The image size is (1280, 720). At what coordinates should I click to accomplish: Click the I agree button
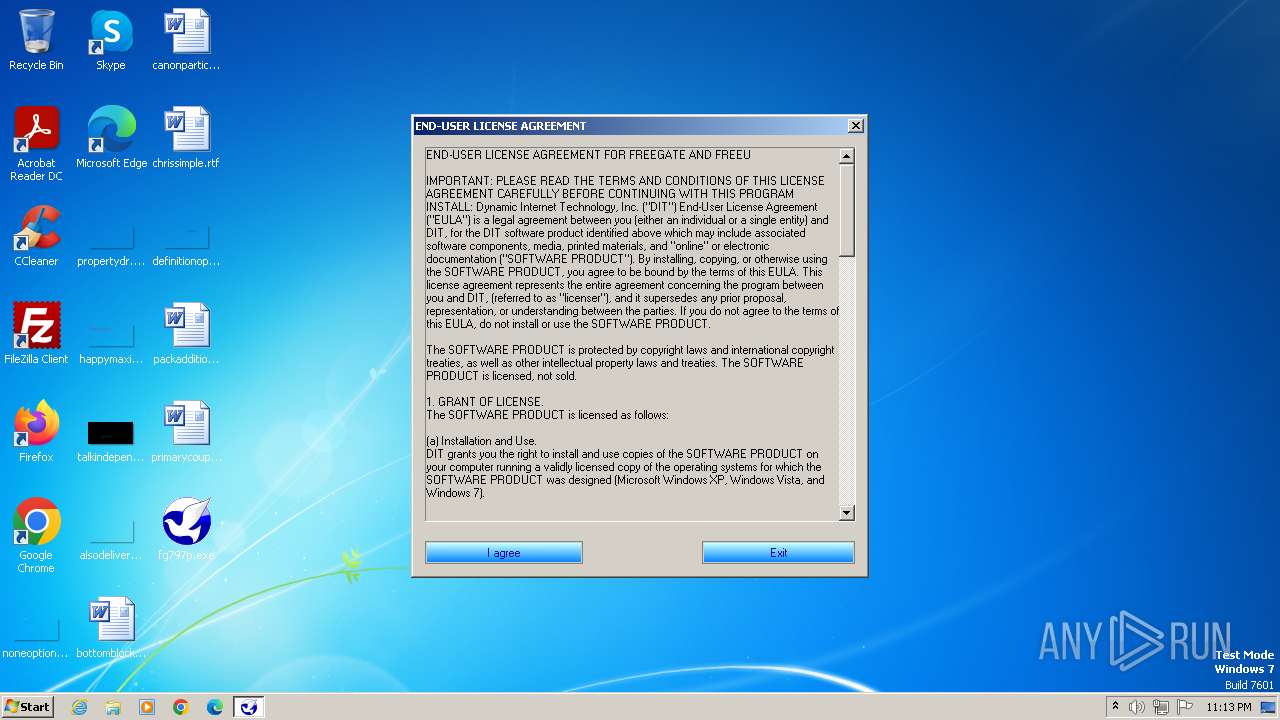[x=504, y=553]
